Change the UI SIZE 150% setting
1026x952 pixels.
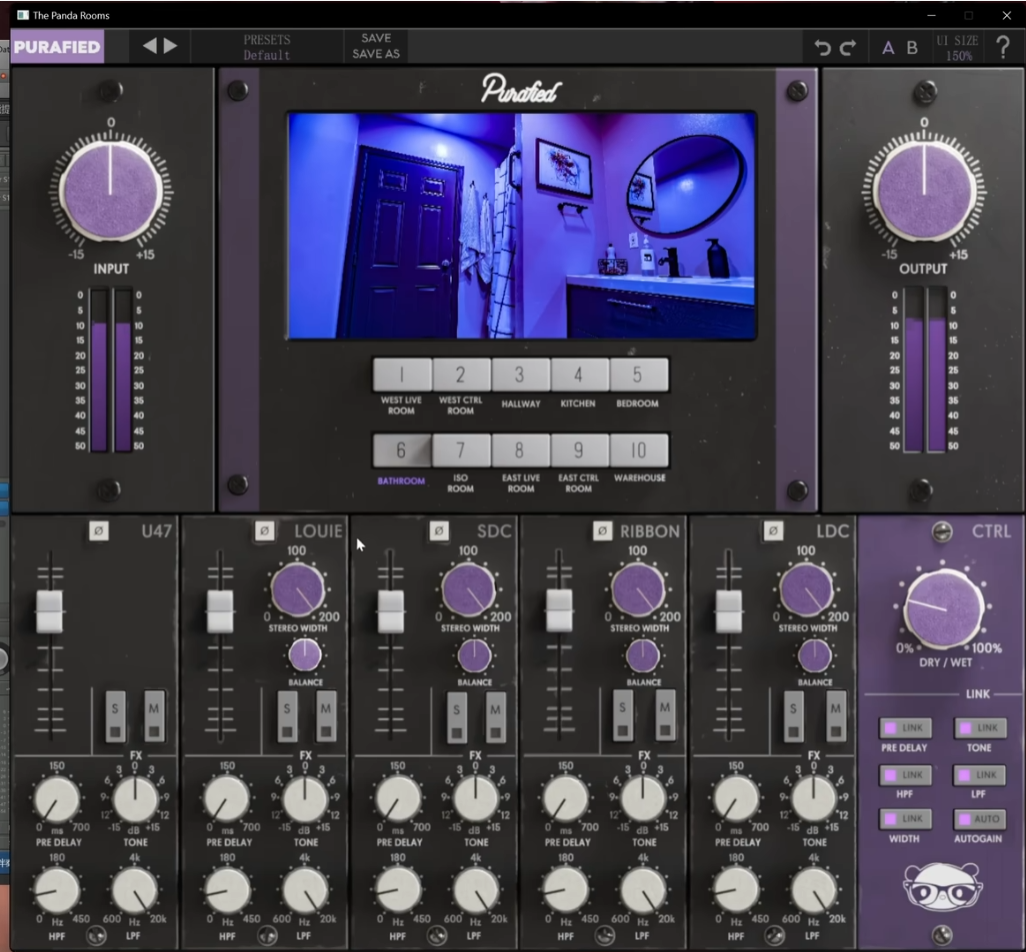(957, 48)
